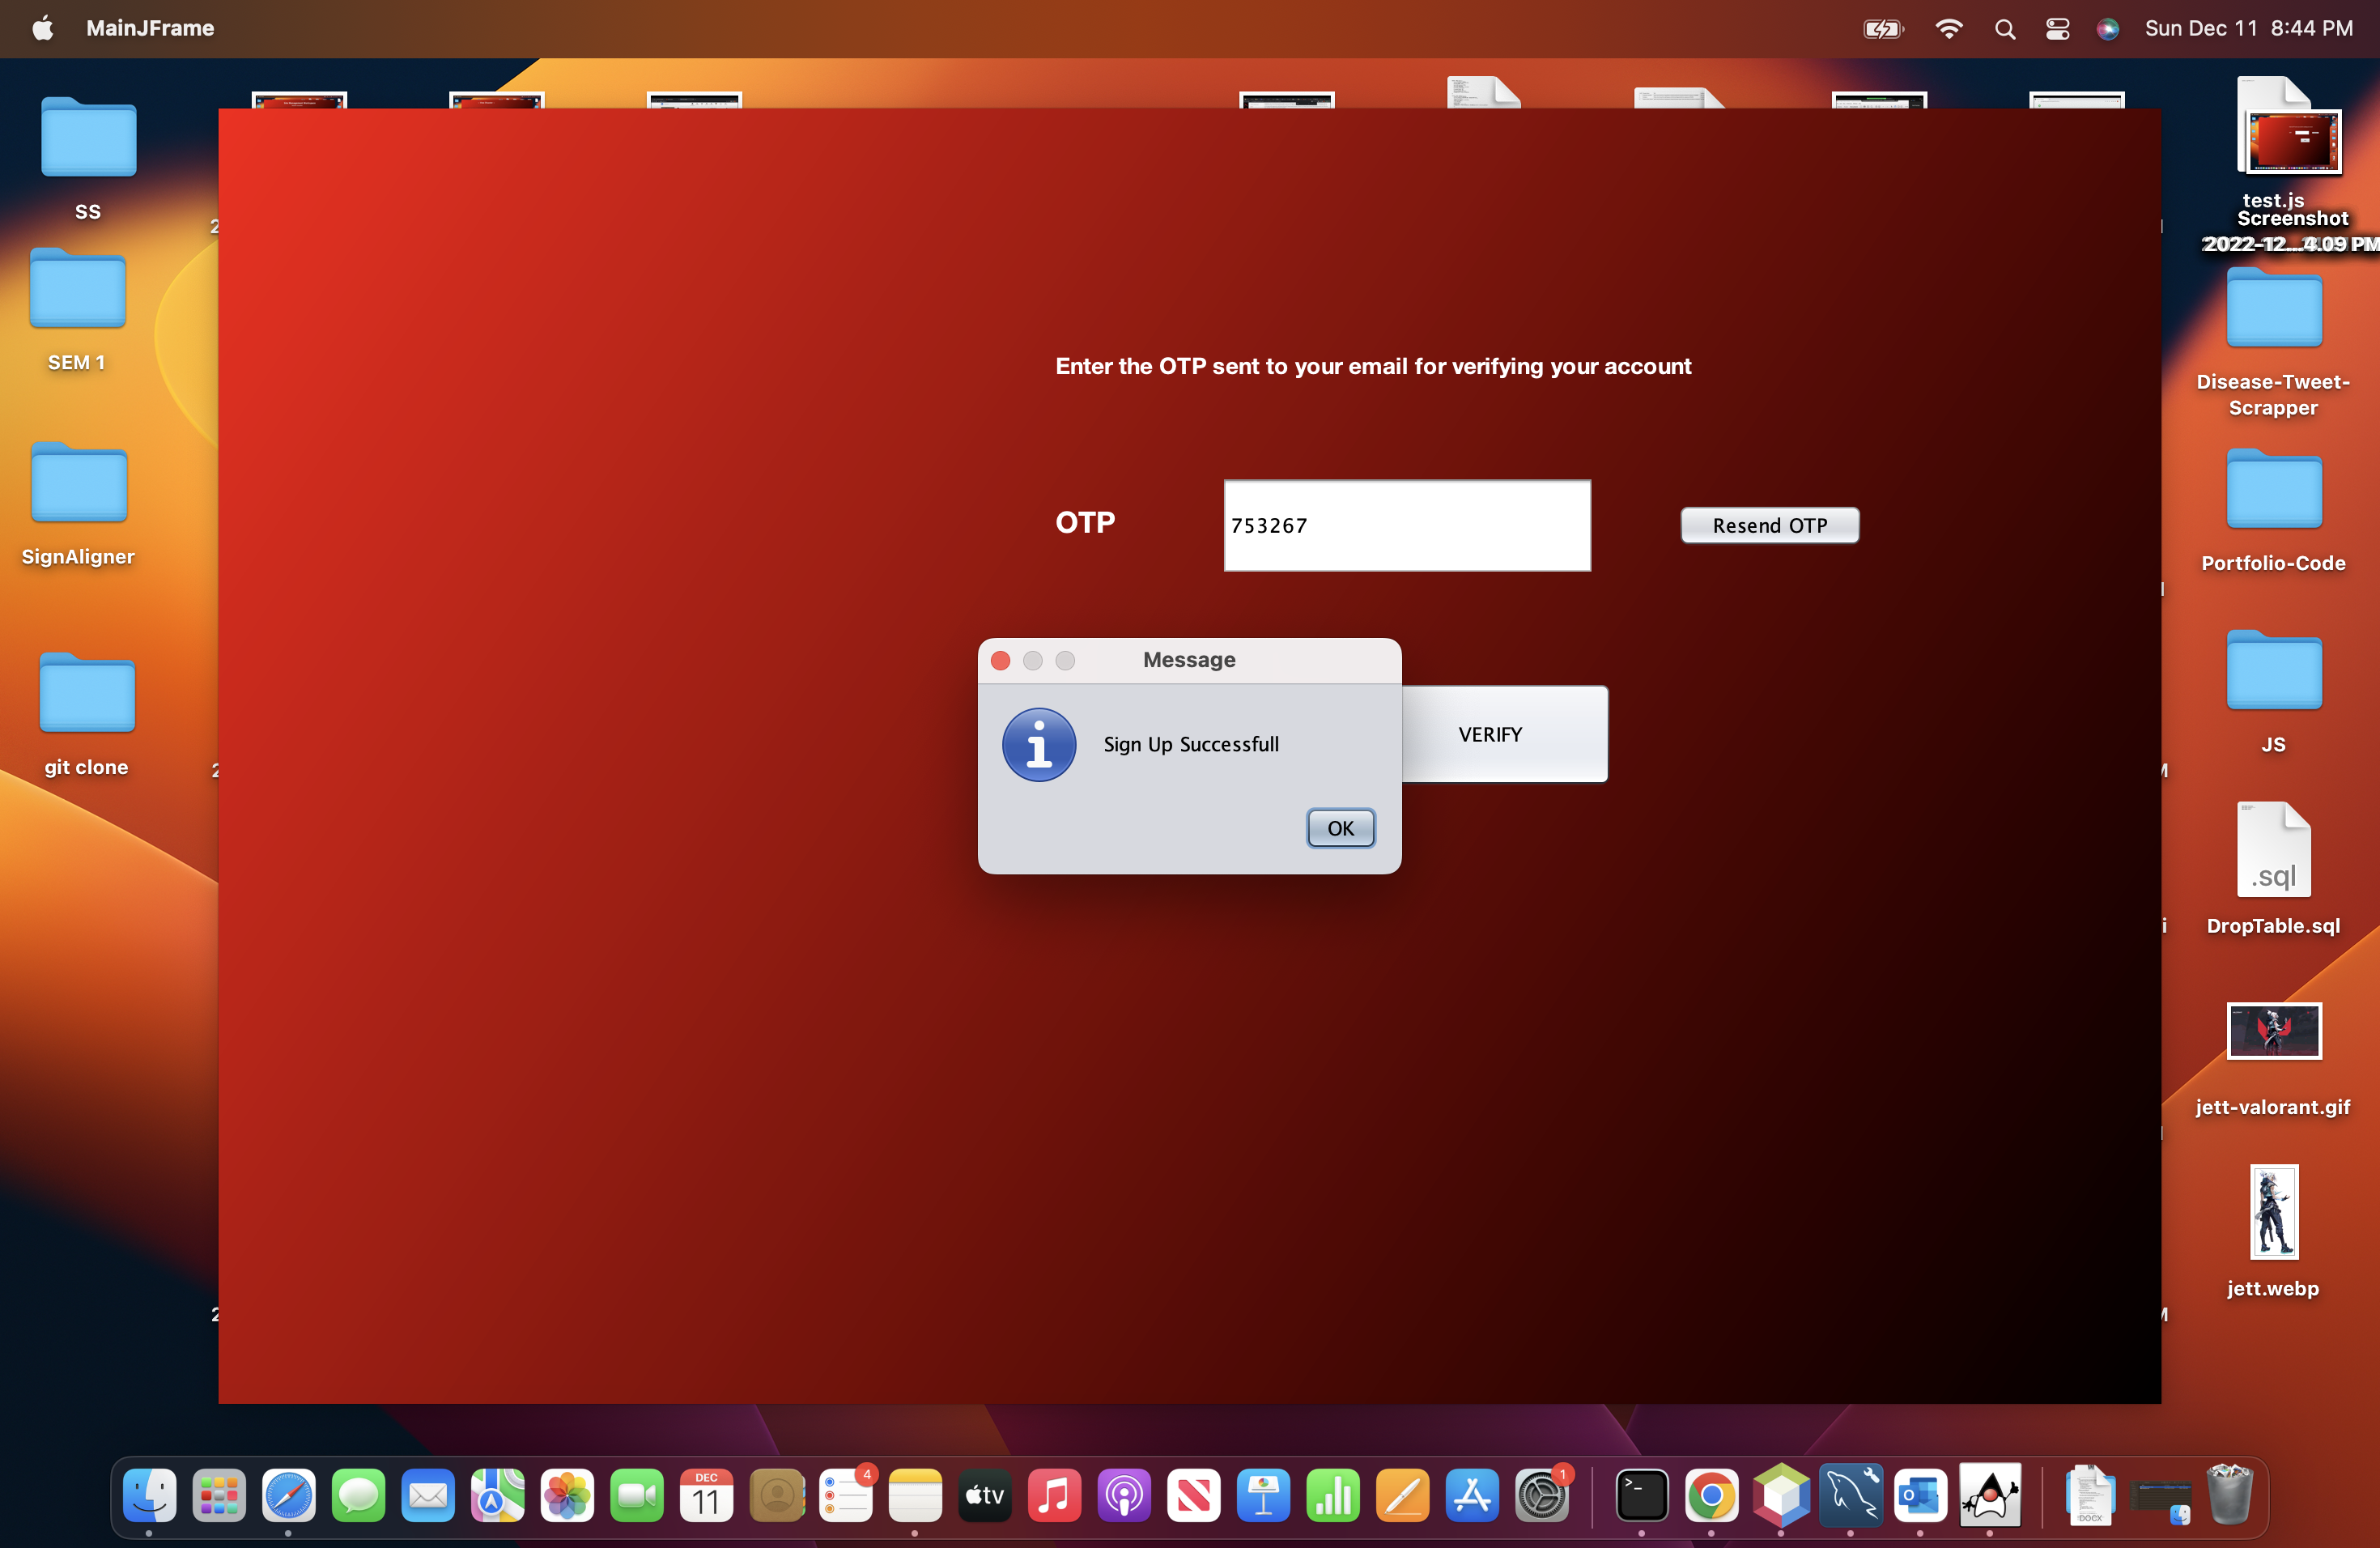Image resolution: width=2380 pixels, height=1548 pixels.
Task: Open the MainJFrame menu in menu bar
Action: tap(150, 28)
